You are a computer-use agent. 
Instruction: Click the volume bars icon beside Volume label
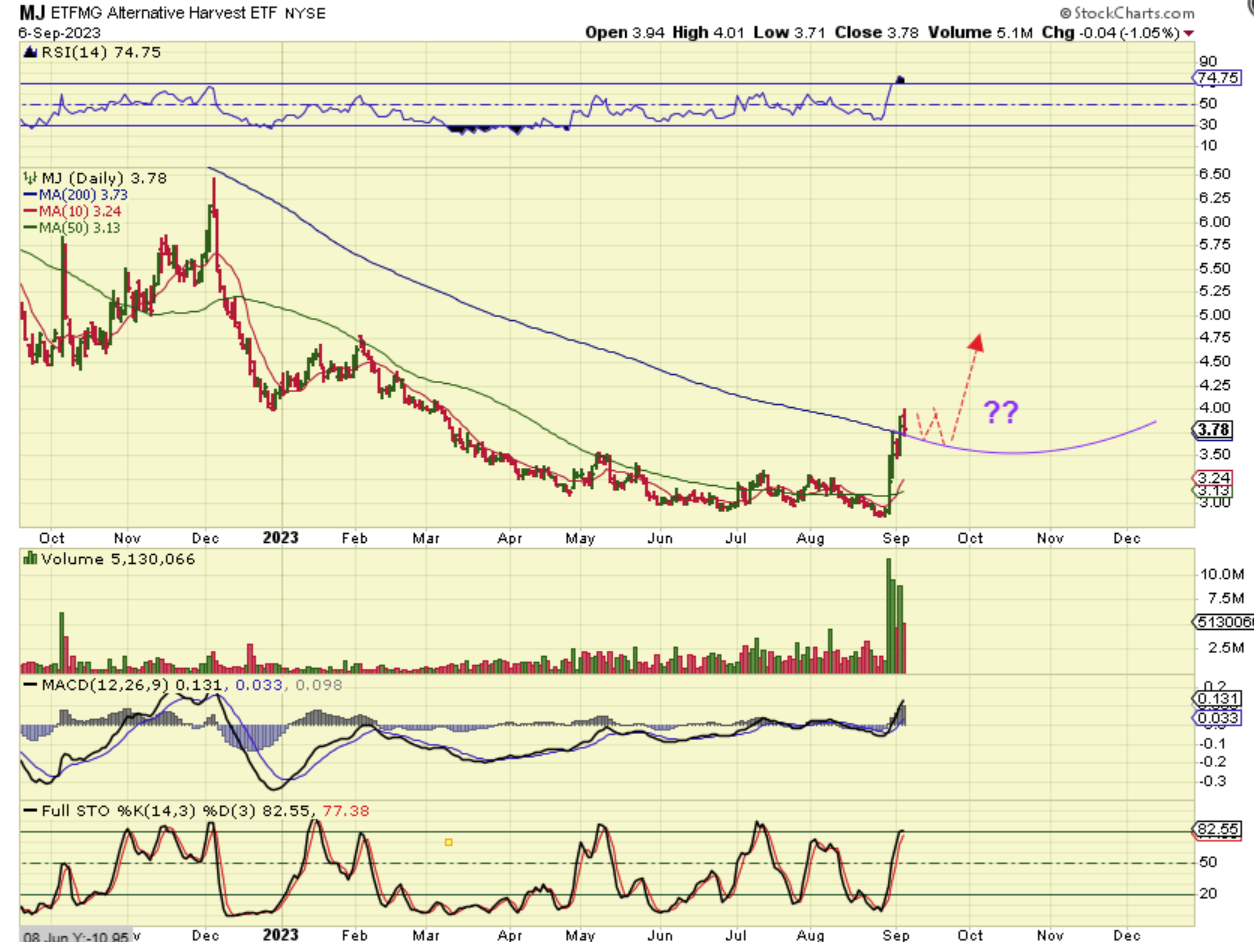pos(28,559)
